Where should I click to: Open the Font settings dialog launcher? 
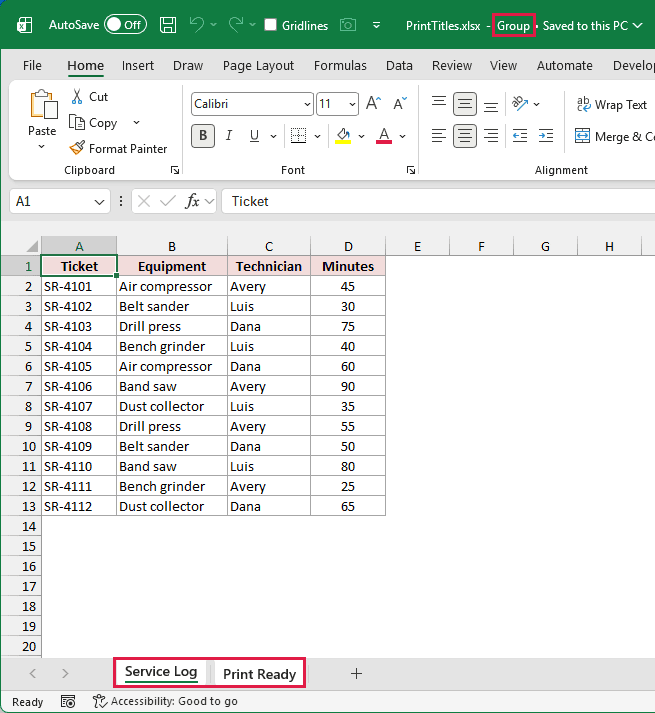point(411,170)
